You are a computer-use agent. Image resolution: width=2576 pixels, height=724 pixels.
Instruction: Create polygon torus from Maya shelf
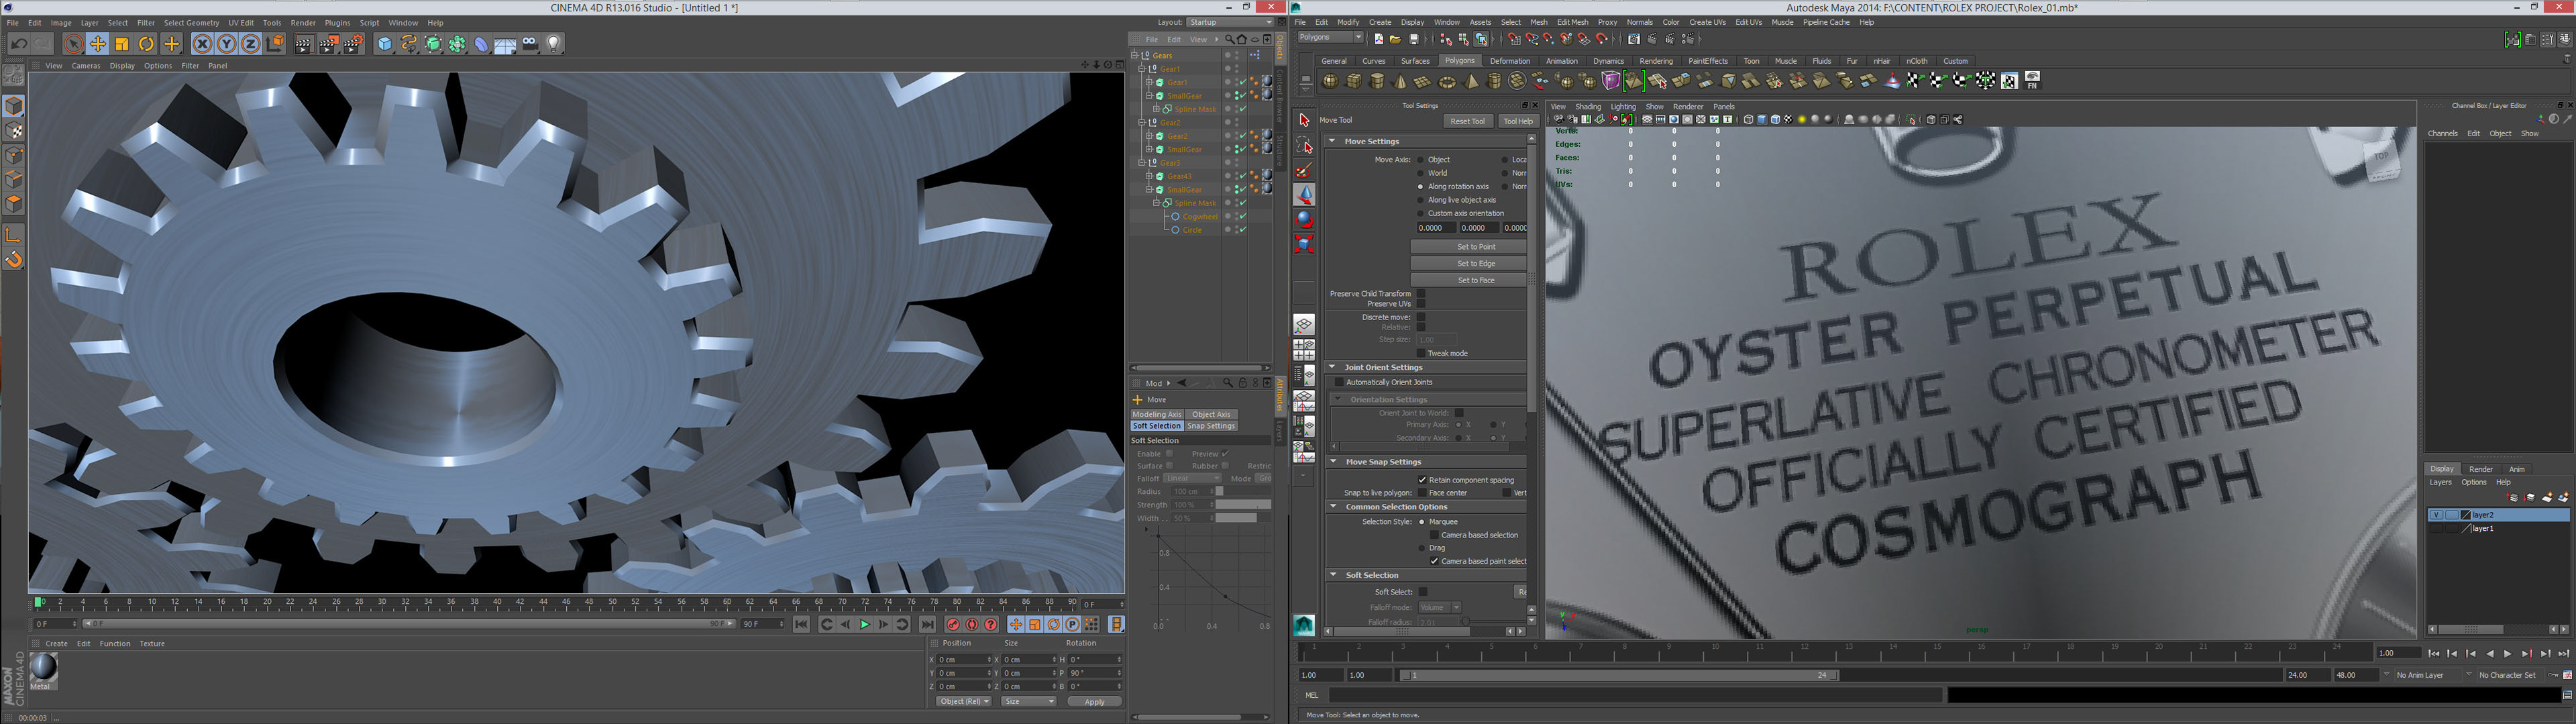pos(1448,82)
